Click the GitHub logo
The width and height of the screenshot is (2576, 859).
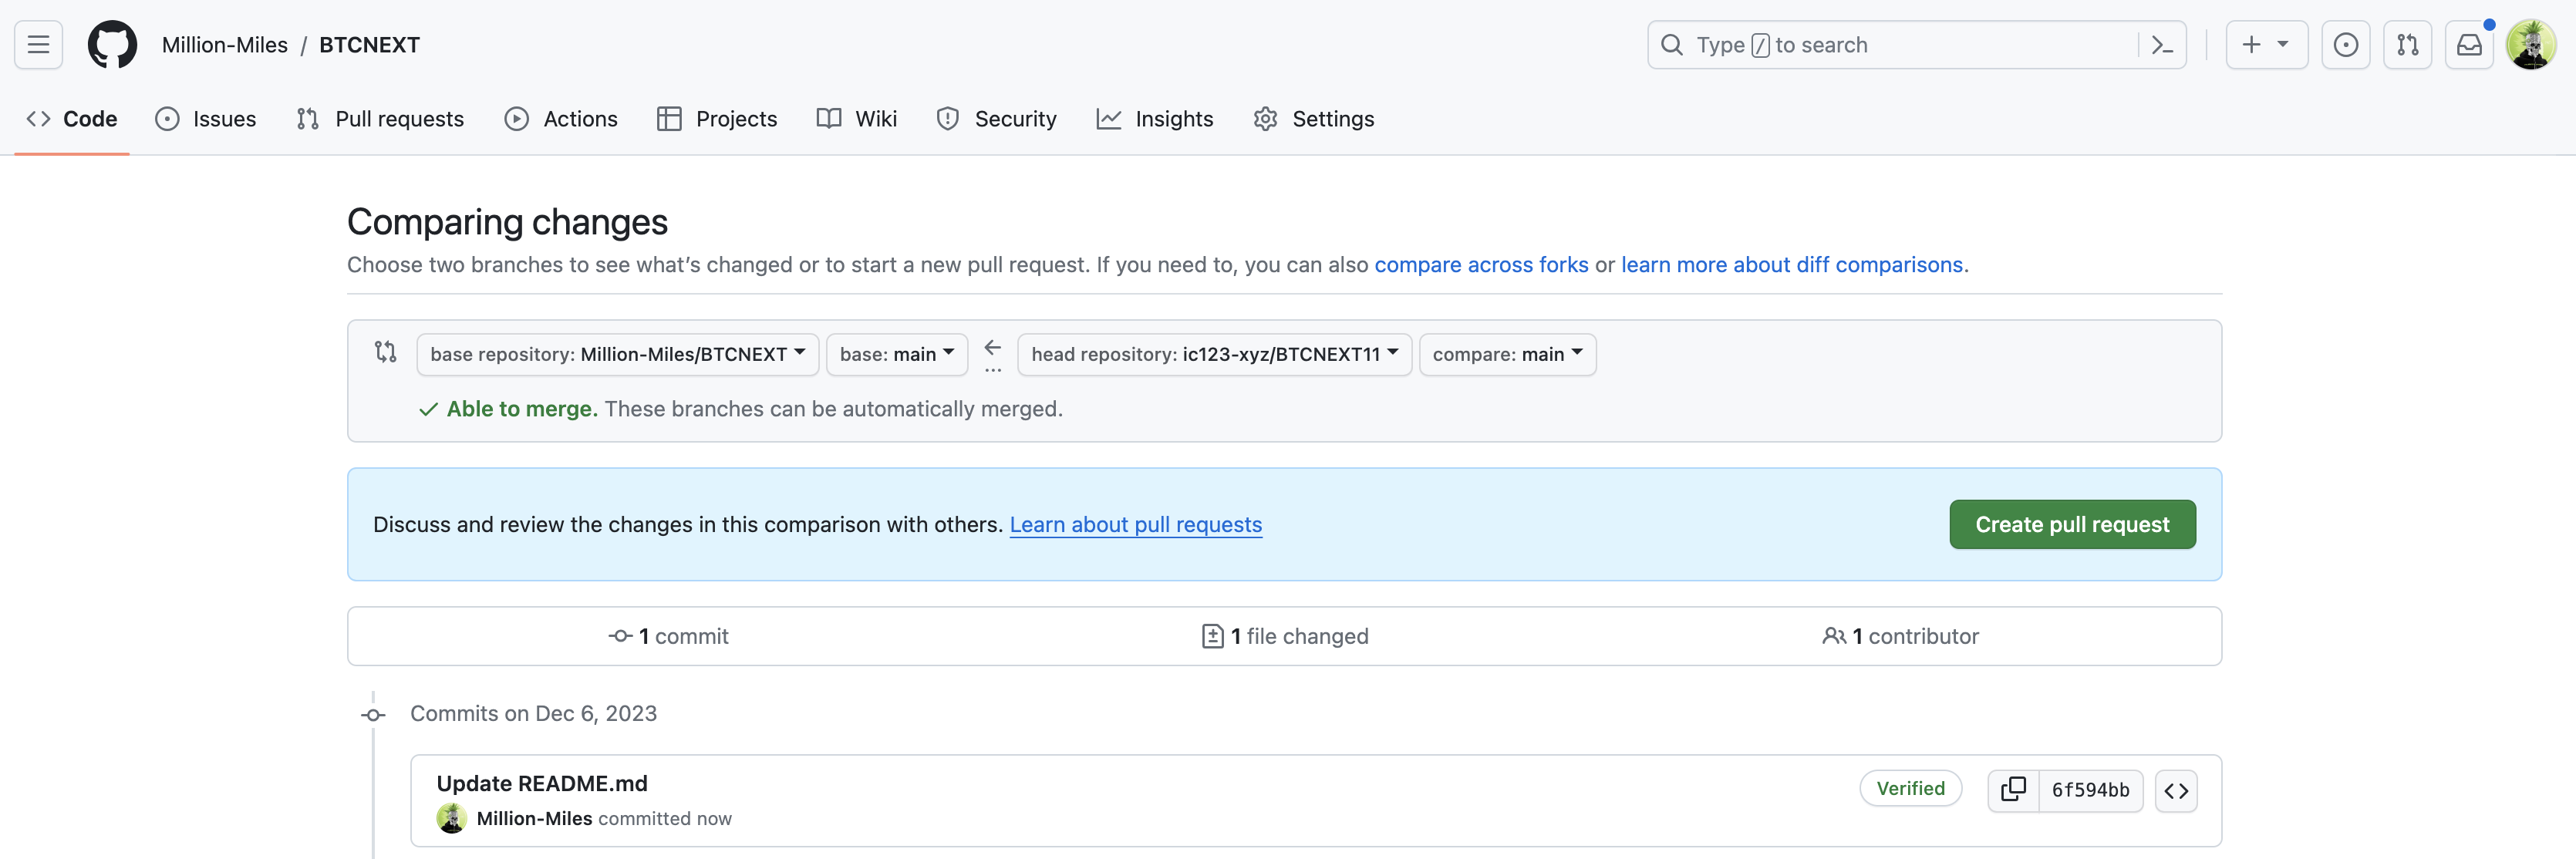pos(112,45)
